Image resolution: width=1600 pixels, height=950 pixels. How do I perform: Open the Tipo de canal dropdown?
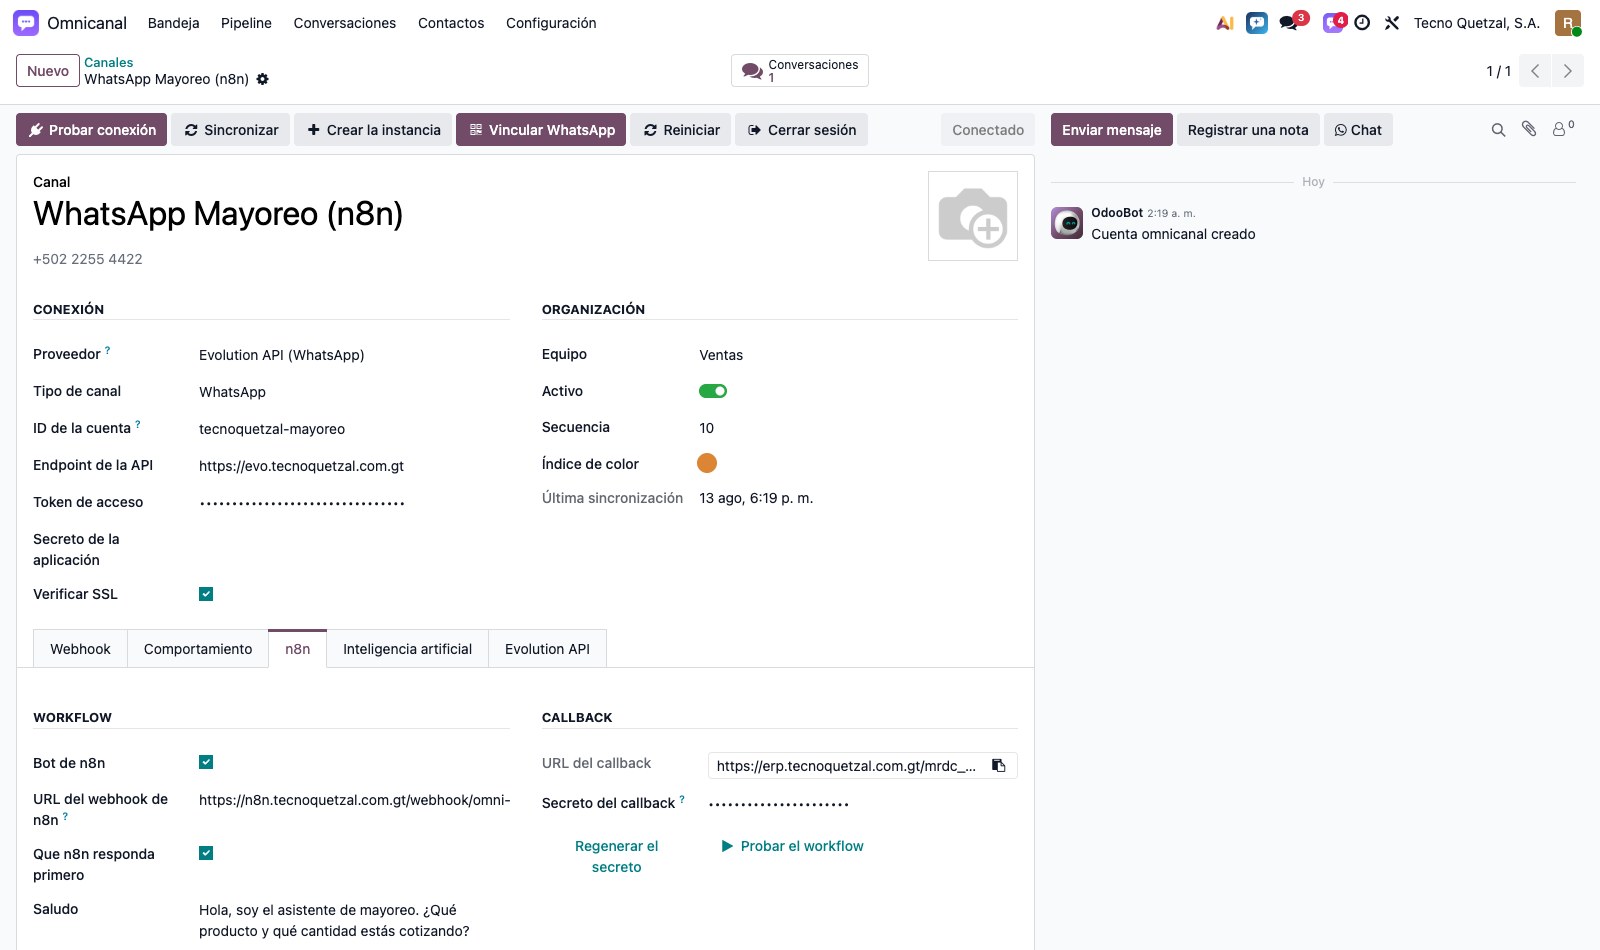(x=354, y=392)
